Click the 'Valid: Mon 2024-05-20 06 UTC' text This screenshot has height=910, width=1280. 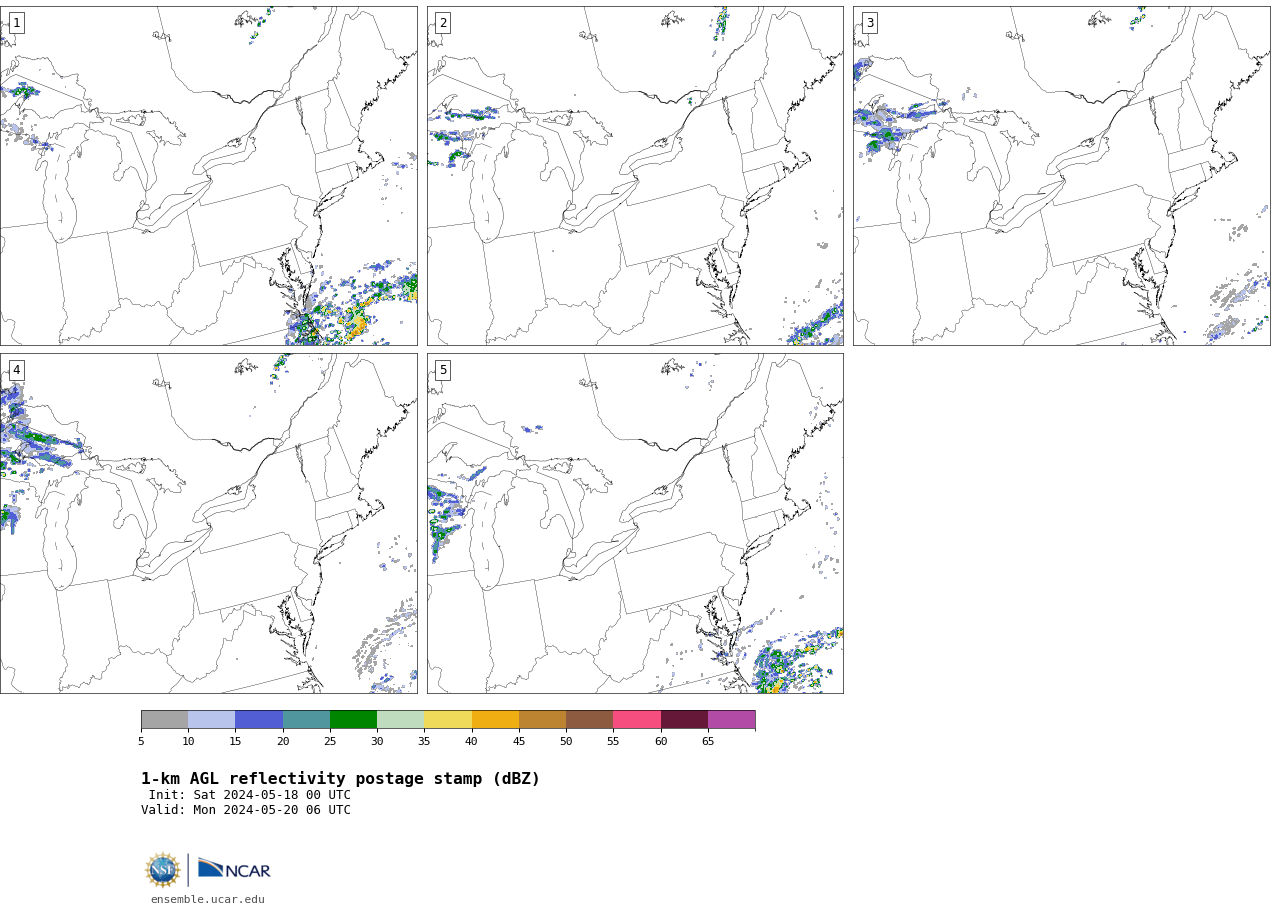246,810
